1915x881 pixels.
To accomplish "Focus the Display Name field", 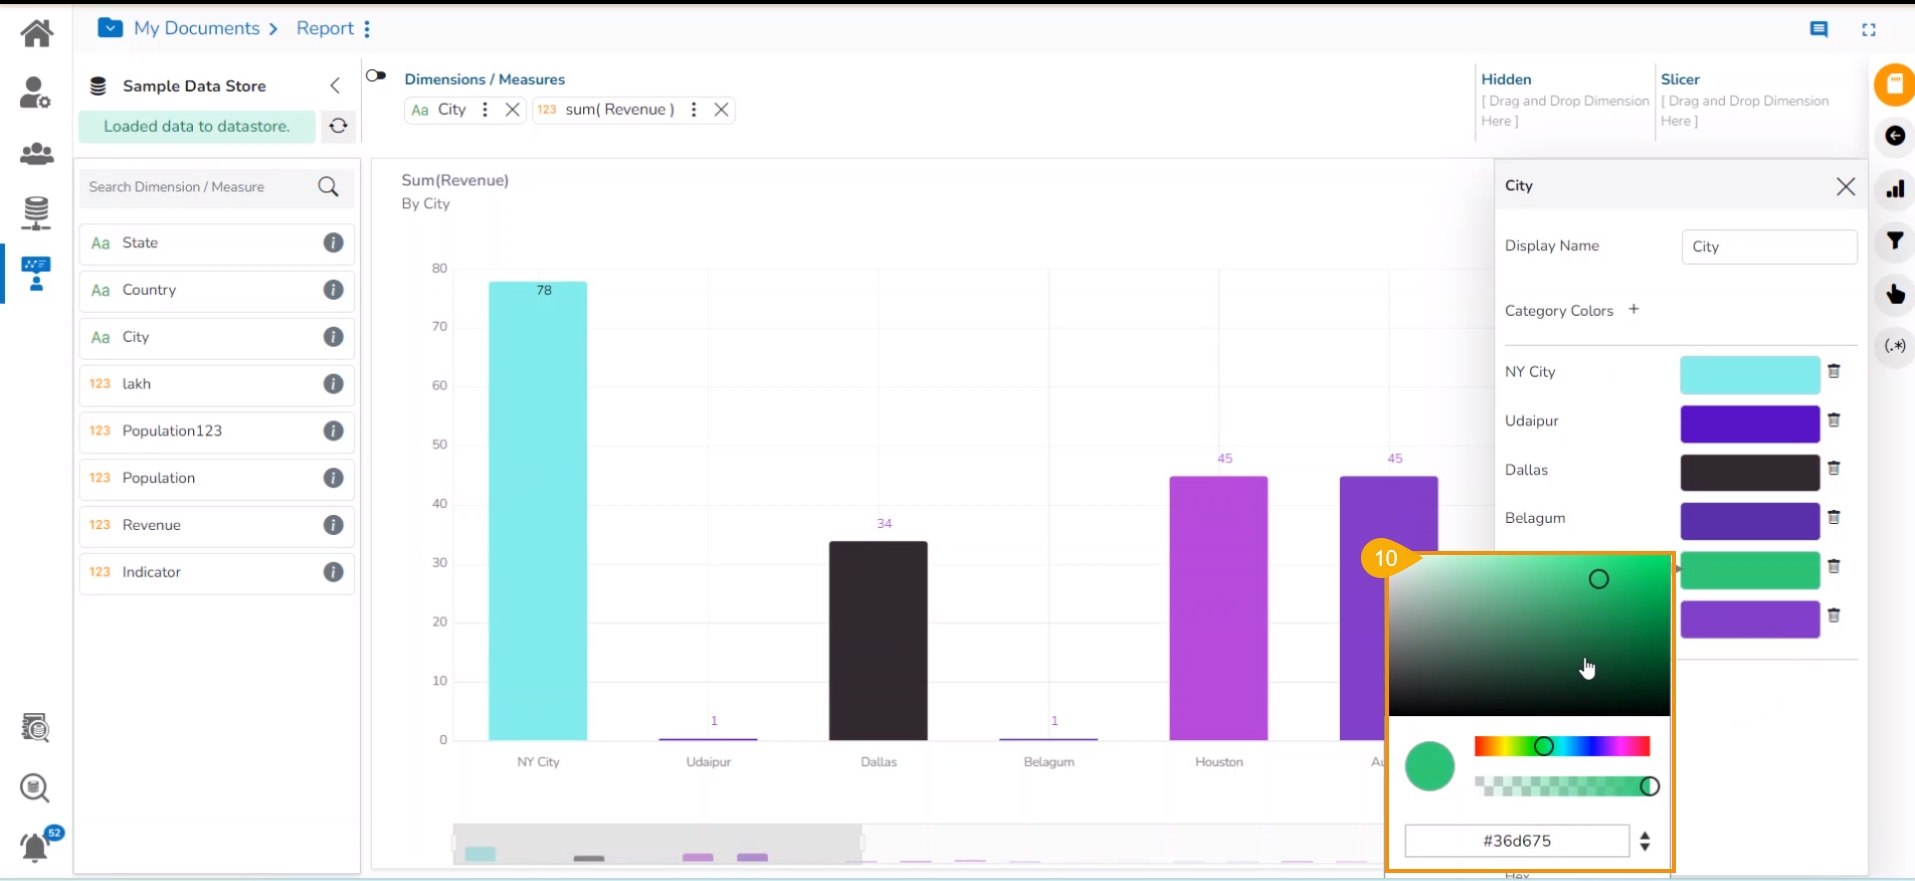I will point(1769,247).
